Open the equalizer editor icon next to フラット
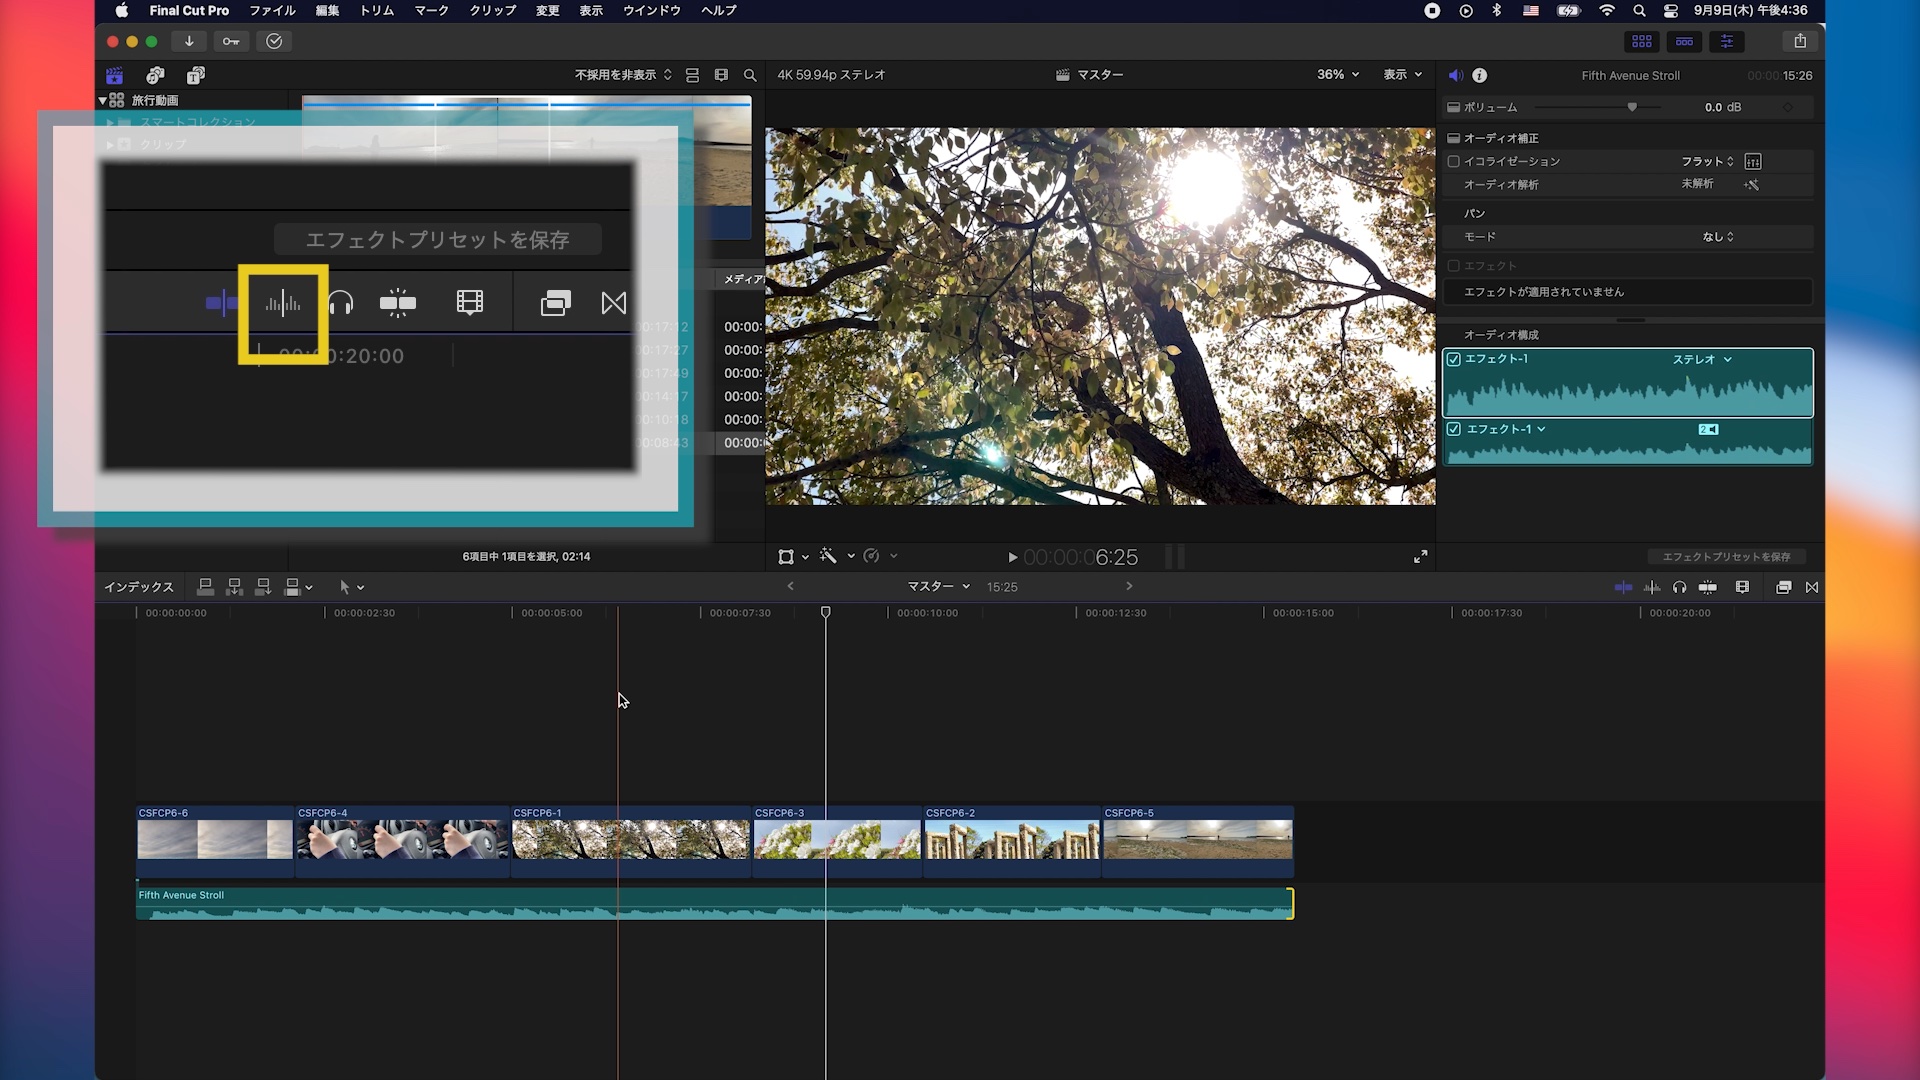This screenshot has width=1920, height=1080. tap(1752, 161)
